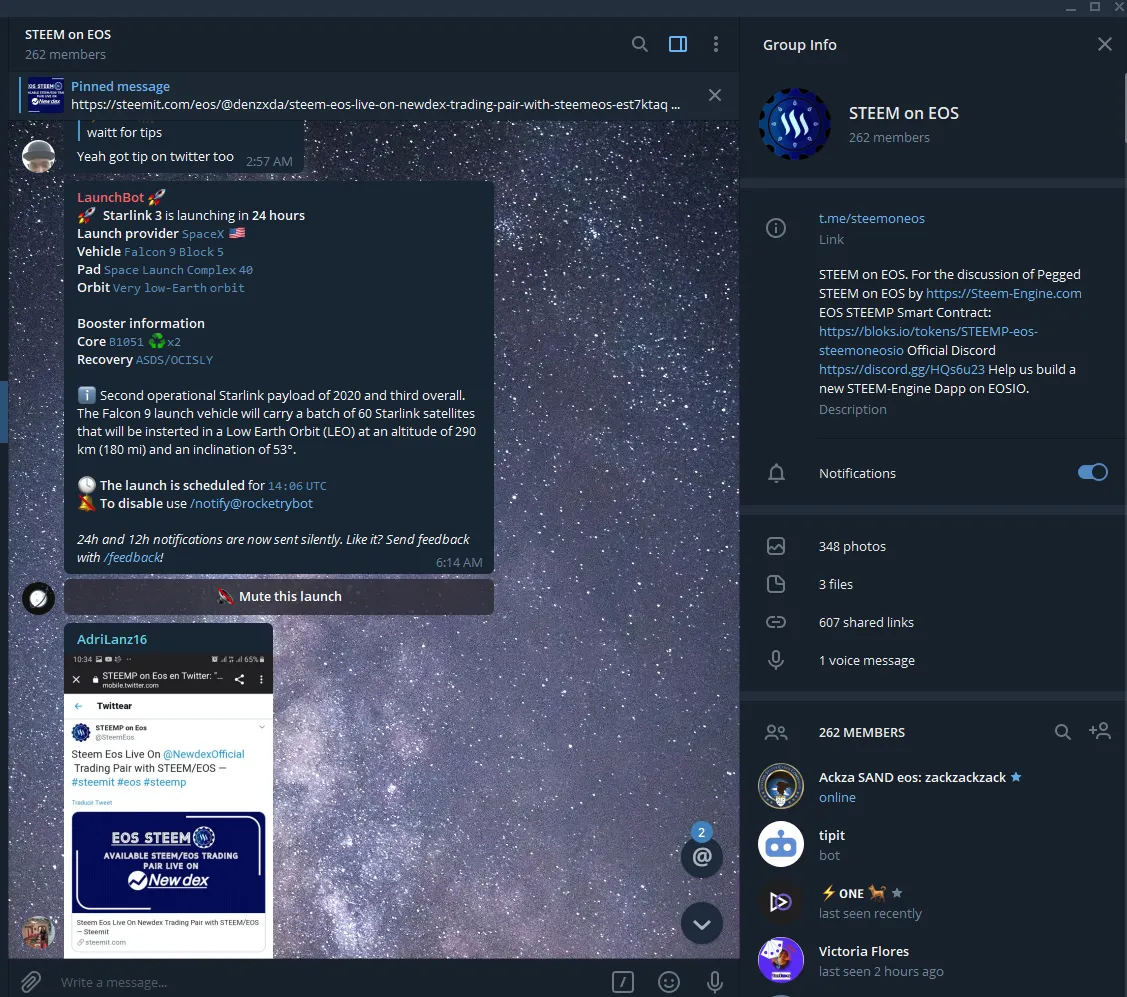1127x997 pixels.
Task: Dismiss the pinned message bar
Action: coord(714,95)
